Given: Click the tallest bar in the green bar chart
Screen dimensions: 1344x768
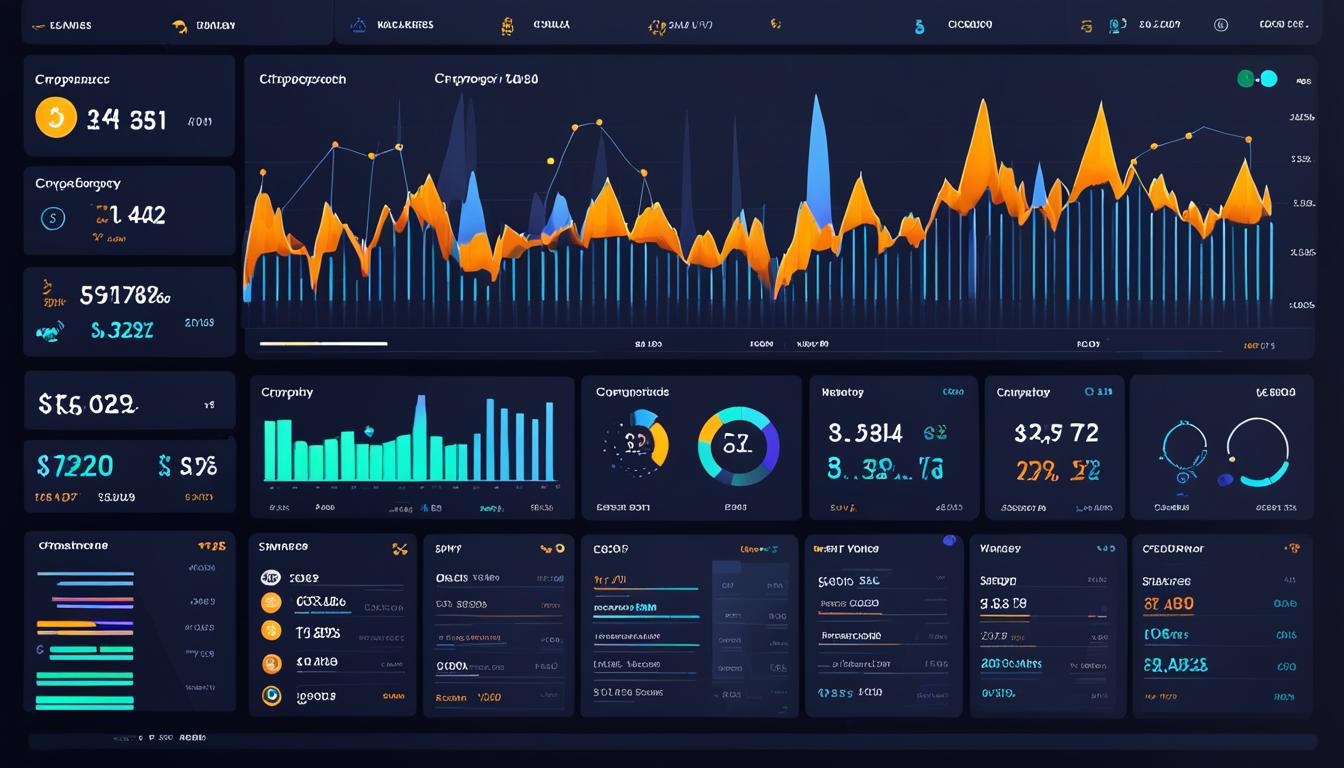Looking at the screenshot, I should [x=420, y=438].
